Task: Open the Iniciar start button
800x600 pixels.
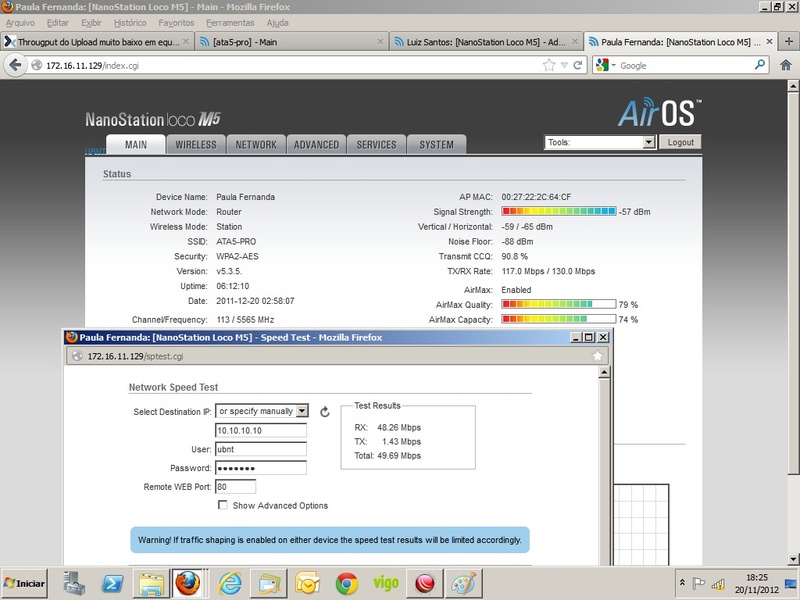Action: [x=24, y=583]
